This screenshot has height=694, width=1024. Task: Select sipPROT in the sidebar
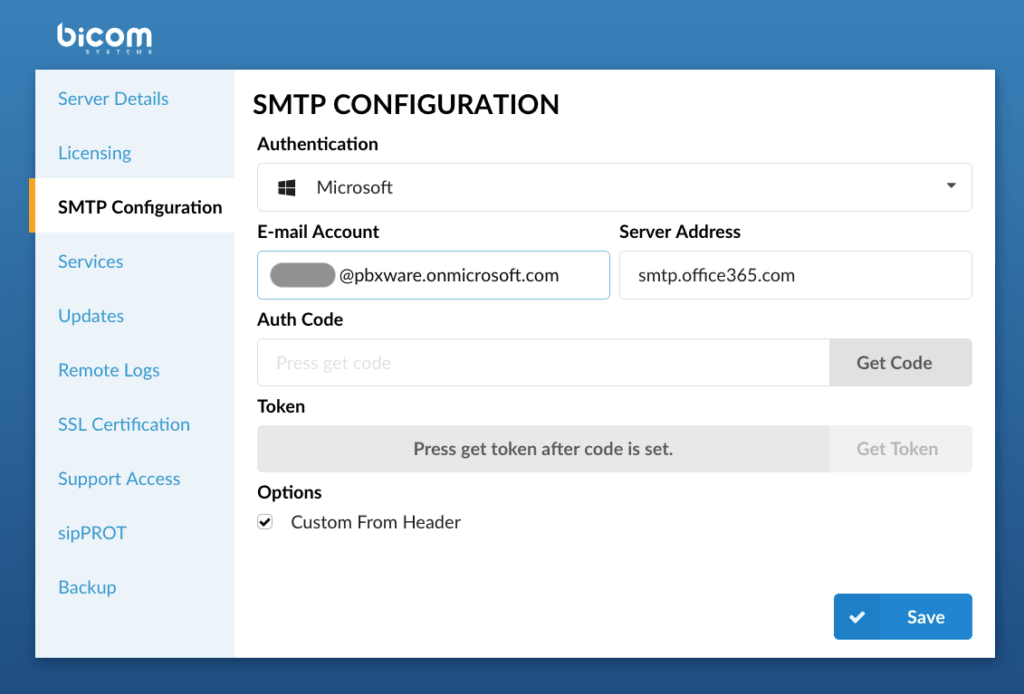92,533
